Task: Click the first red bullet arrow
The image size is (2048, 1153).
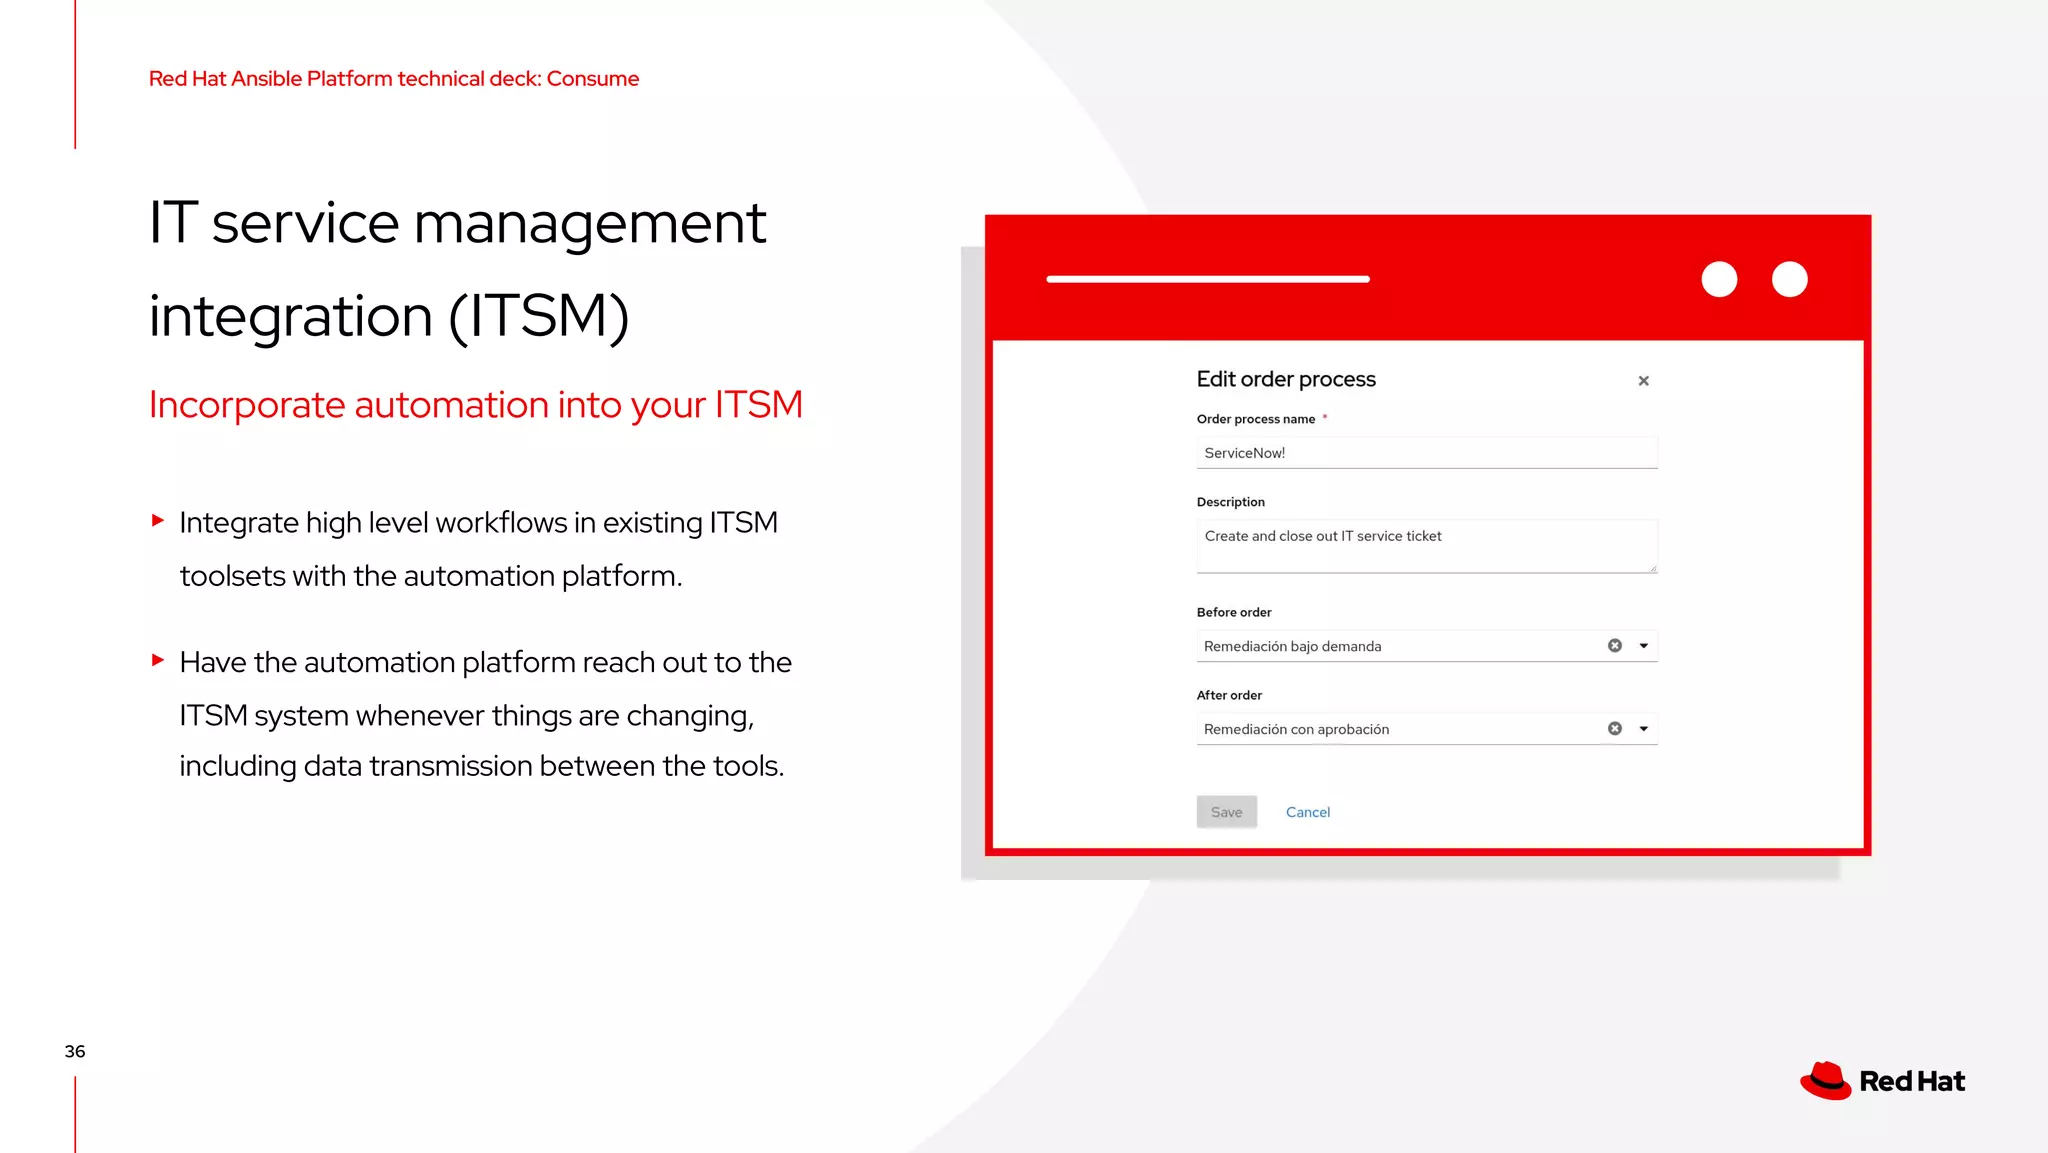Action: pyautogui.click(x=158, y=520)
